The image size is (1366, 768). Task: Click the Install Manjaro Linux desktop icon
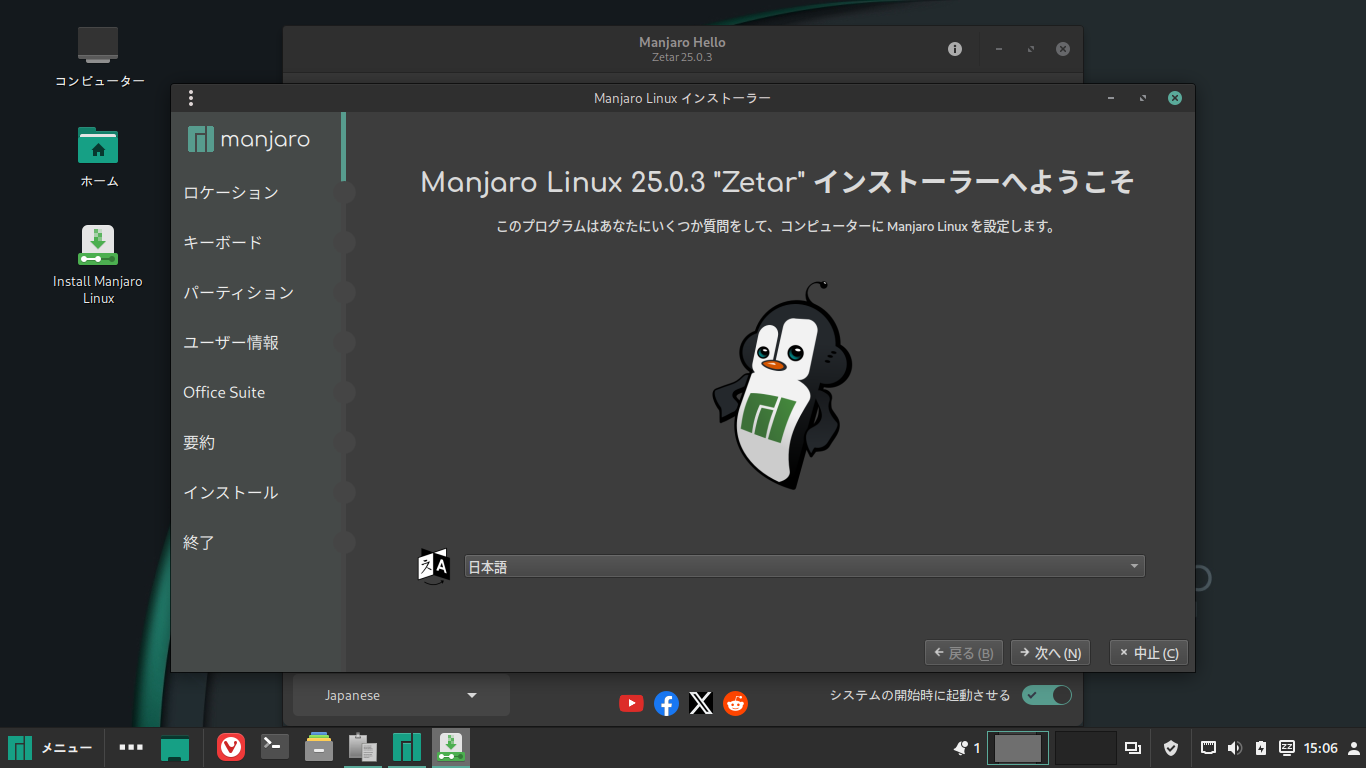point(98,265)
